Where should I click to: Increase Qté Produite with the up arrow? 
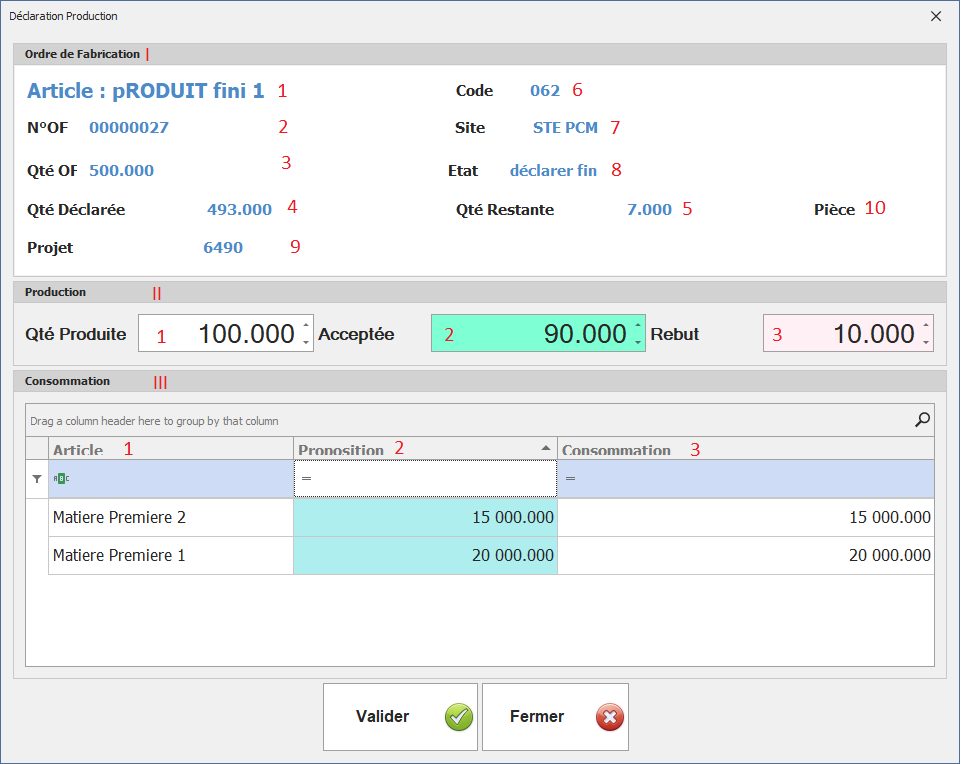[305, 325]
